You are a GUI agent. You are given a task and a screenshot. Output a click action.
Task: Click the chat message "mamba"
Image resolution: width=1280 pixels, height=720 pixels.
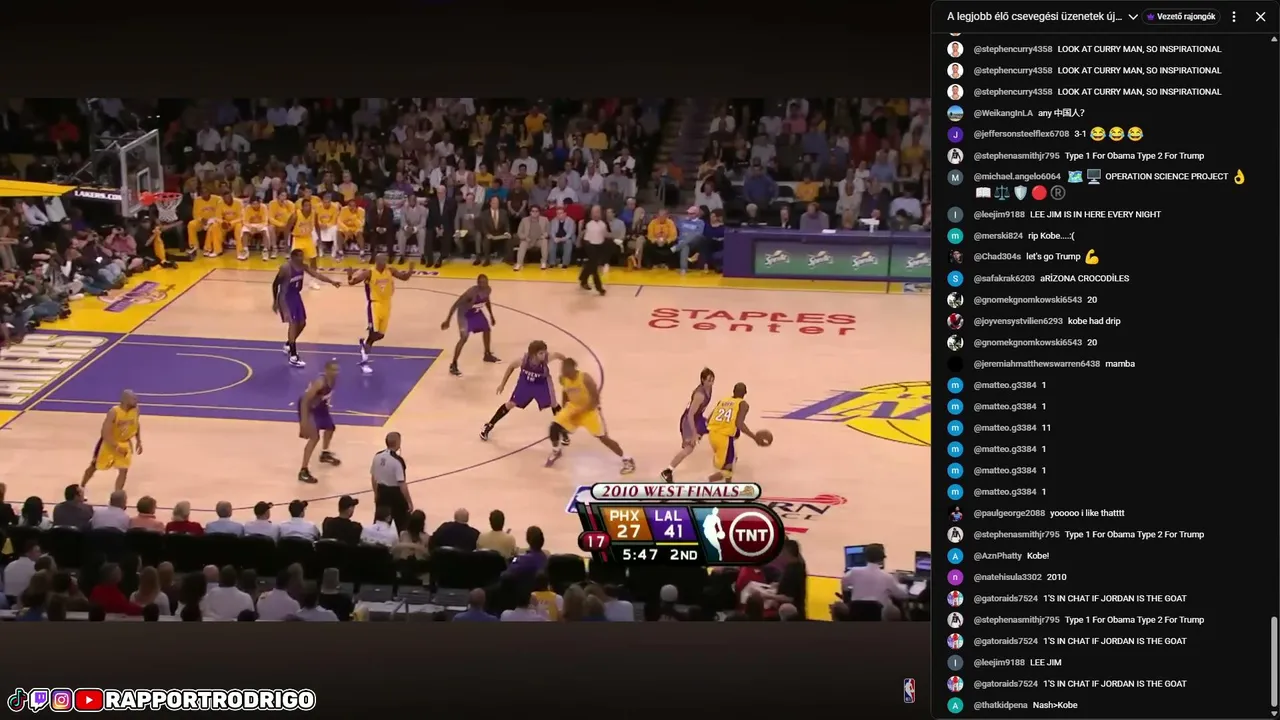pyautogui.click(x=1120, y=364)
